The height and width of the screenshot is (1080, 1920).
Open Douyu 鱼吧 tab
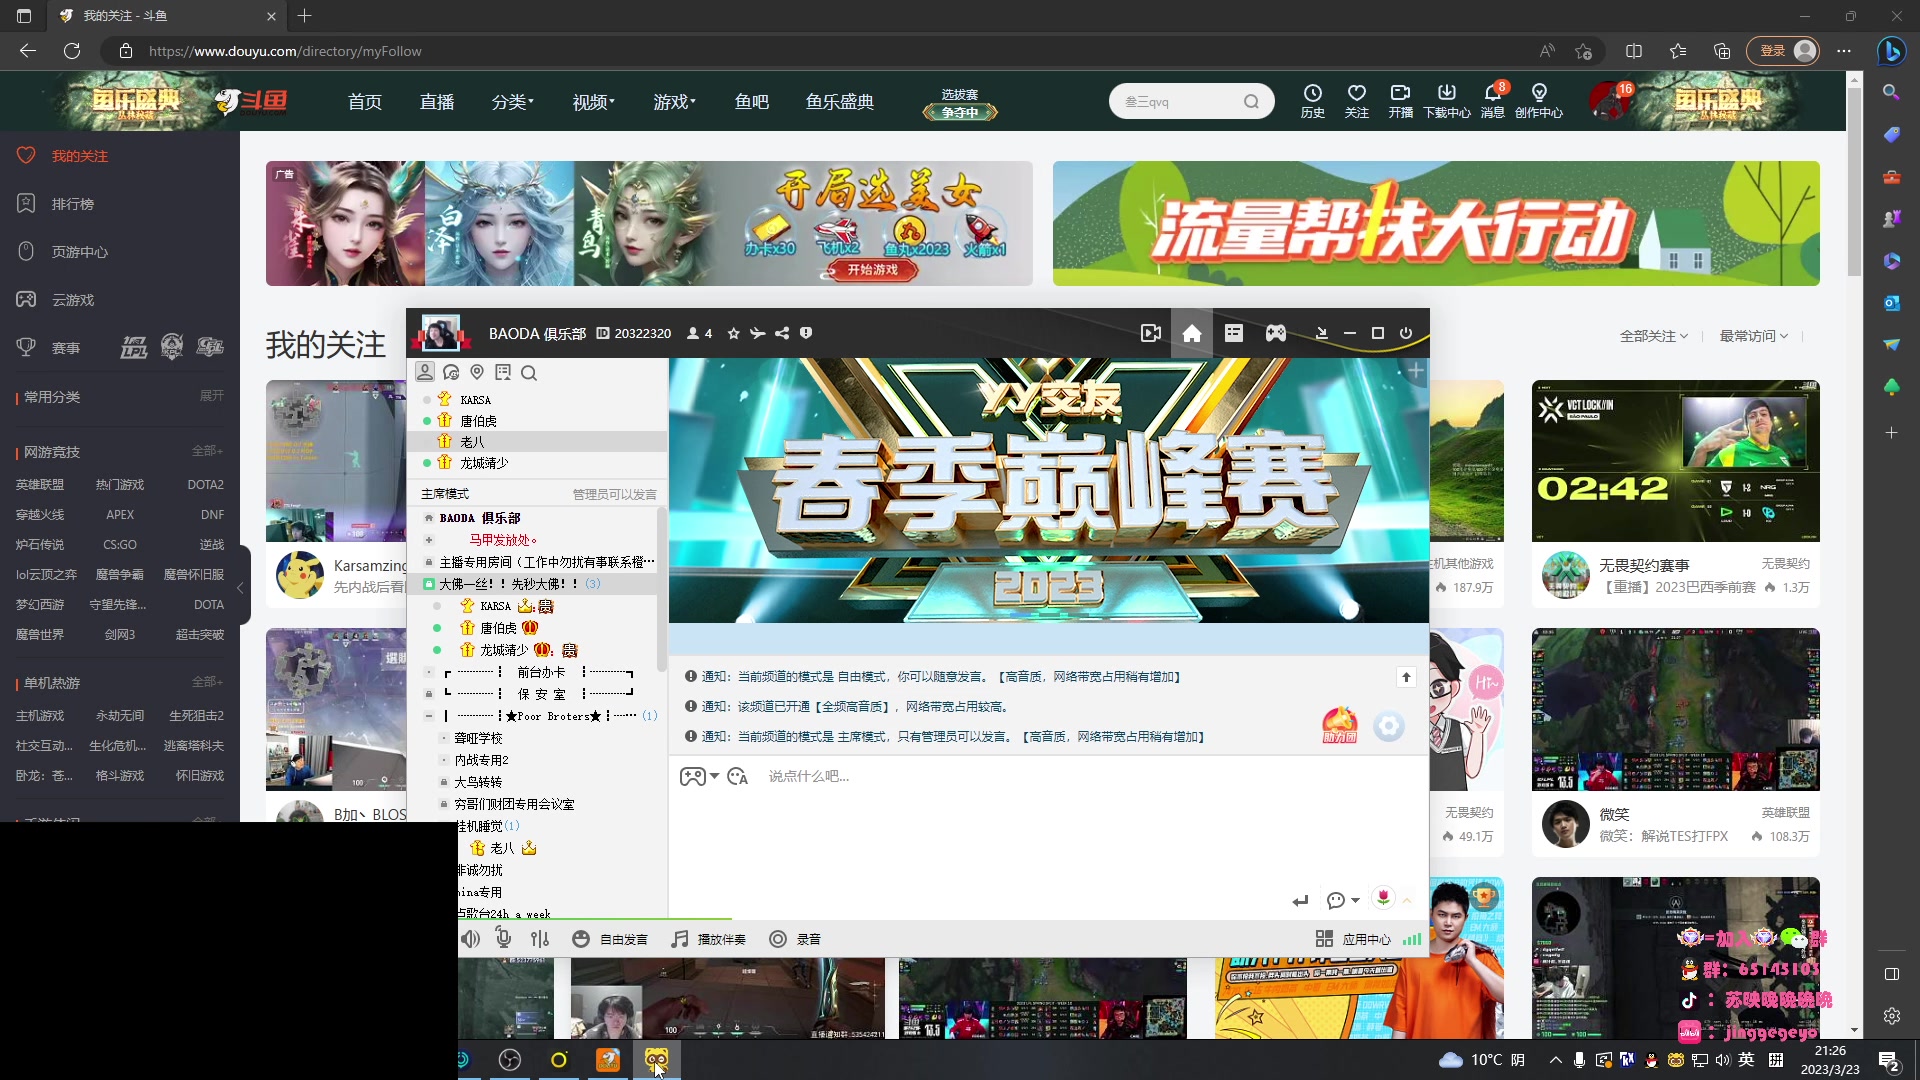pyautogui.click(x=752, y=101)
